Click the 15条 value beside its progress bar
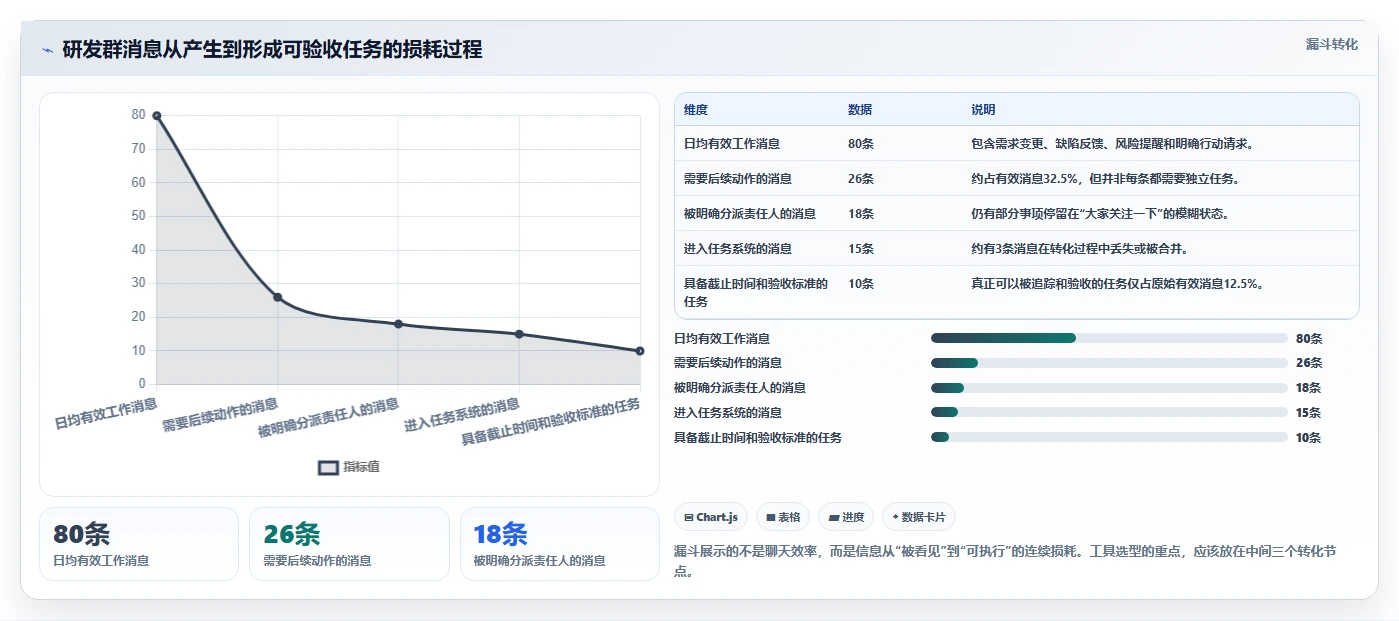The height and width of the screenshot is (621, 1399). pyautogui.click(x=1309, y=413)
